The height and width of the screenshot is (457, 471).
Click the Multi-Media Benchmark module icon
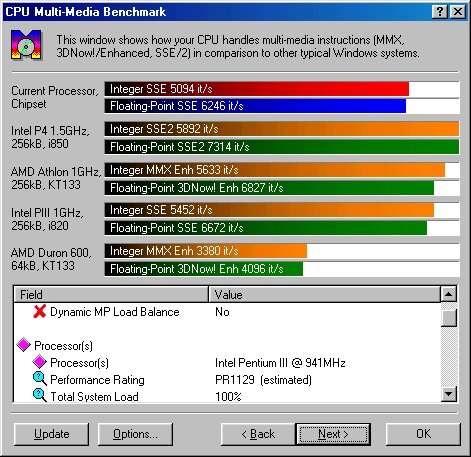pyautogui.click(x=26, y=45)
